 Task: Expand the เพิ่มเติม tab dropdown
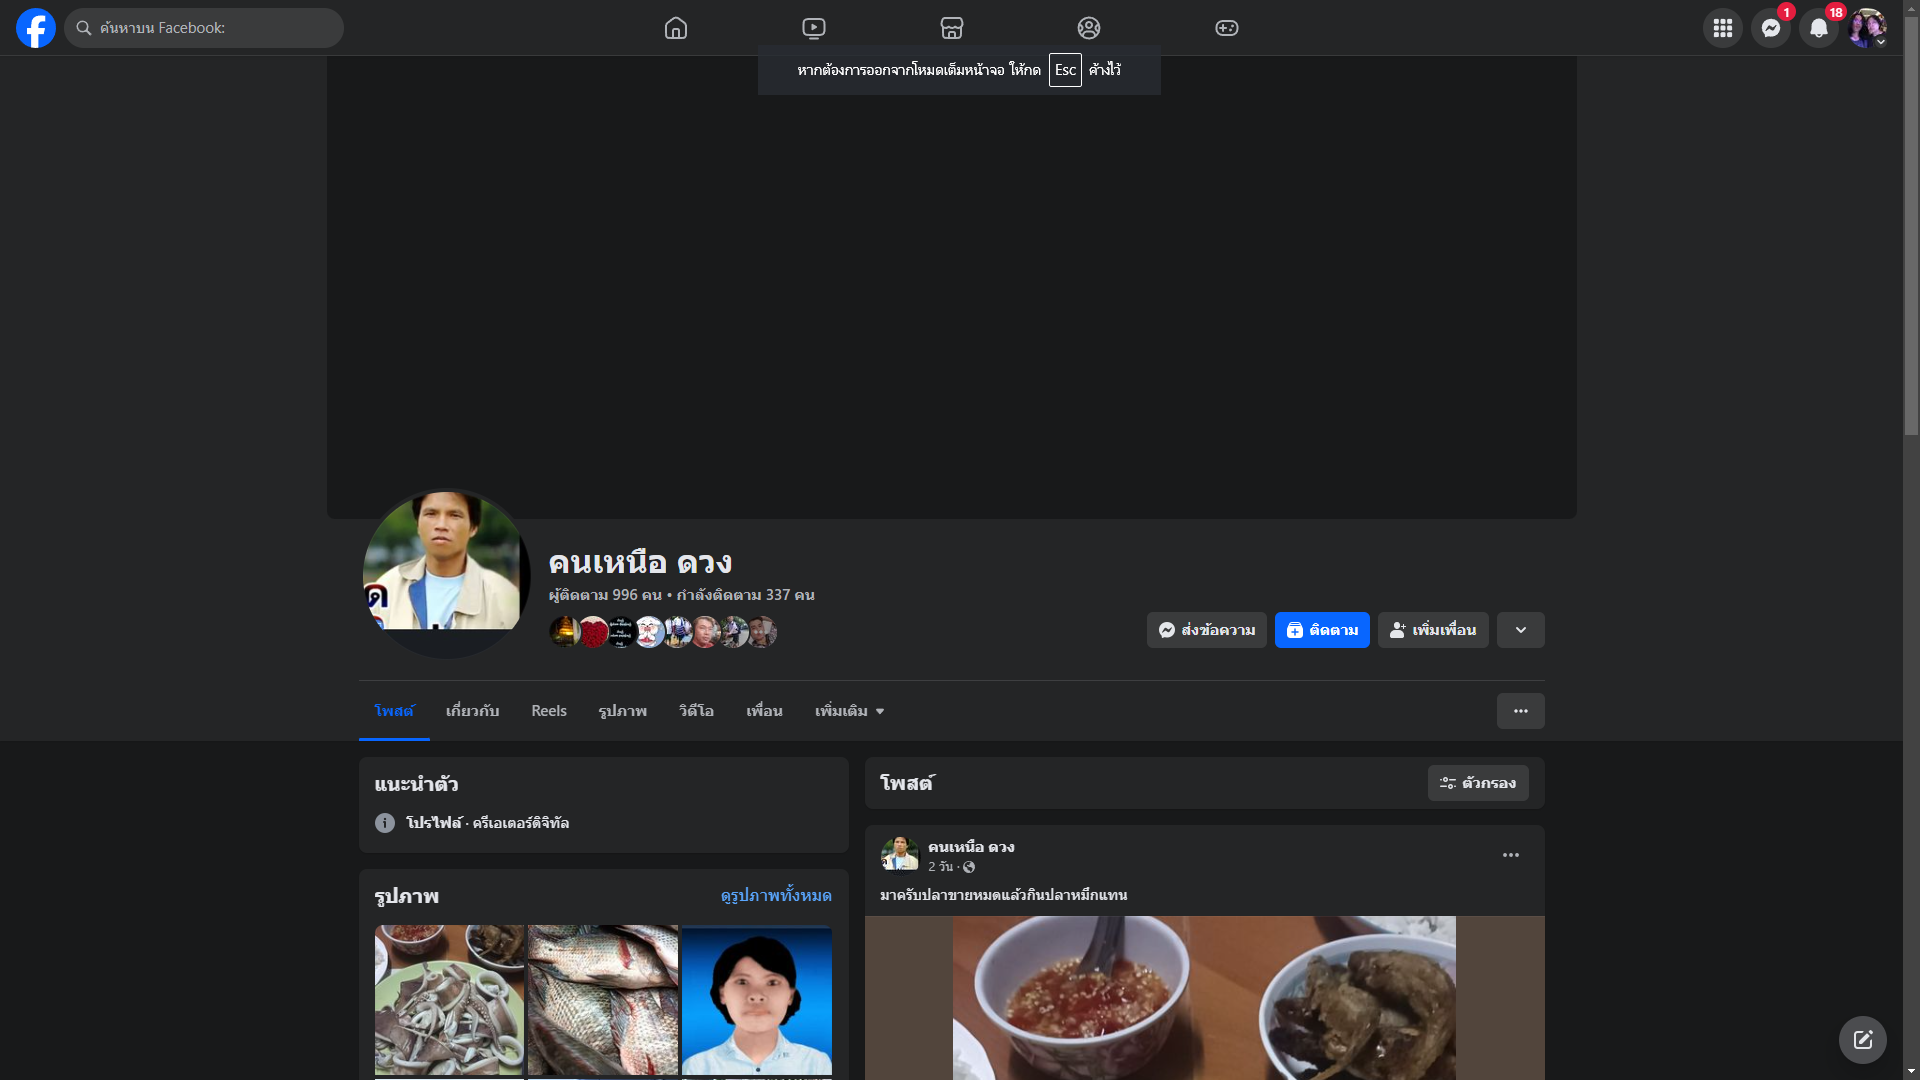850,711
